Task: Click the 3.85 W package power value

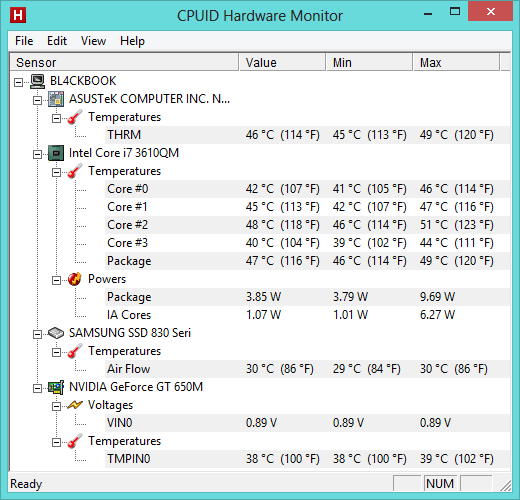Action: (263, 297)
